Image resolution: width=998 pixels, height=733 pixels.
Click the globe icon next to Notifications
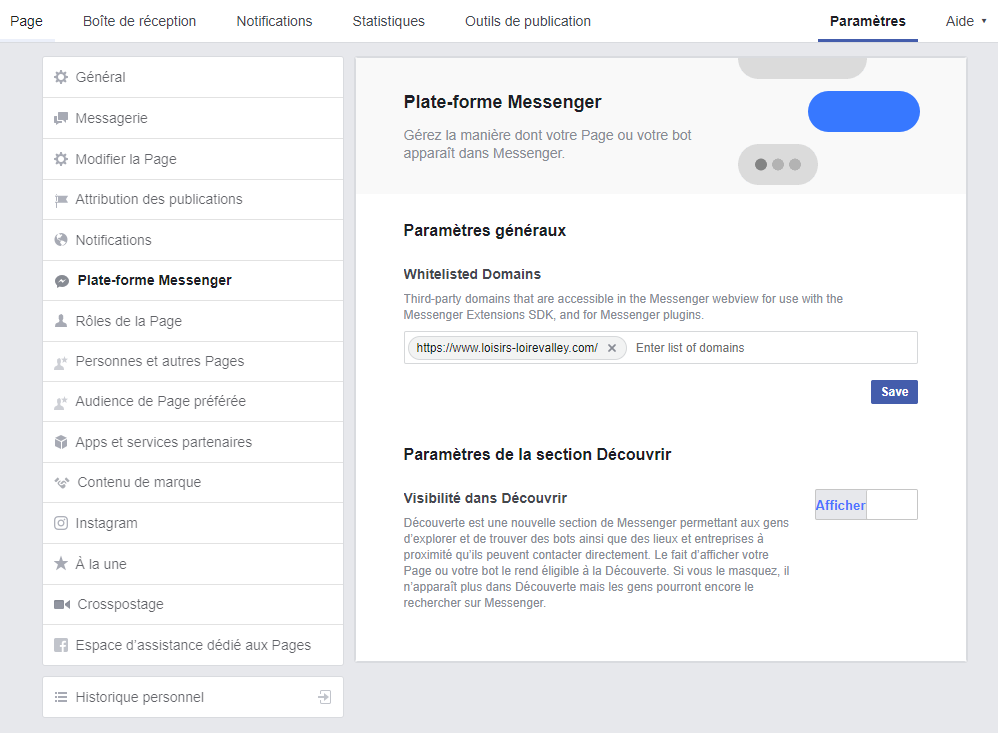click(61, 240)
